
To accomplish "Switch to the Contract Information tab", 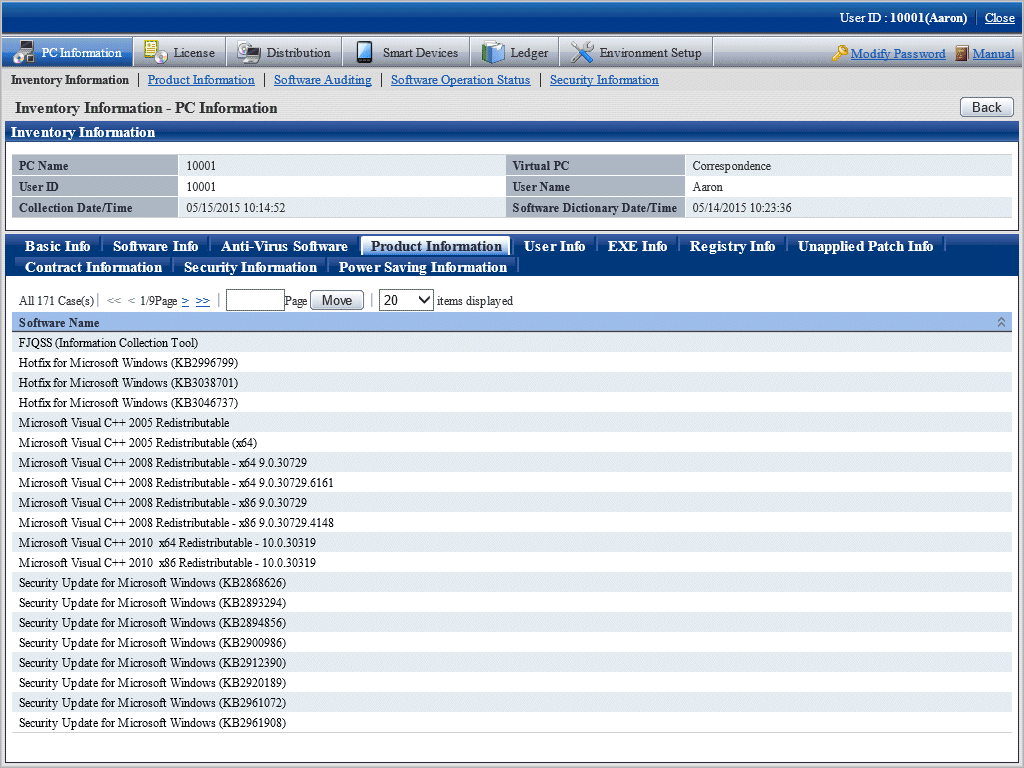I will coord(93,267).
